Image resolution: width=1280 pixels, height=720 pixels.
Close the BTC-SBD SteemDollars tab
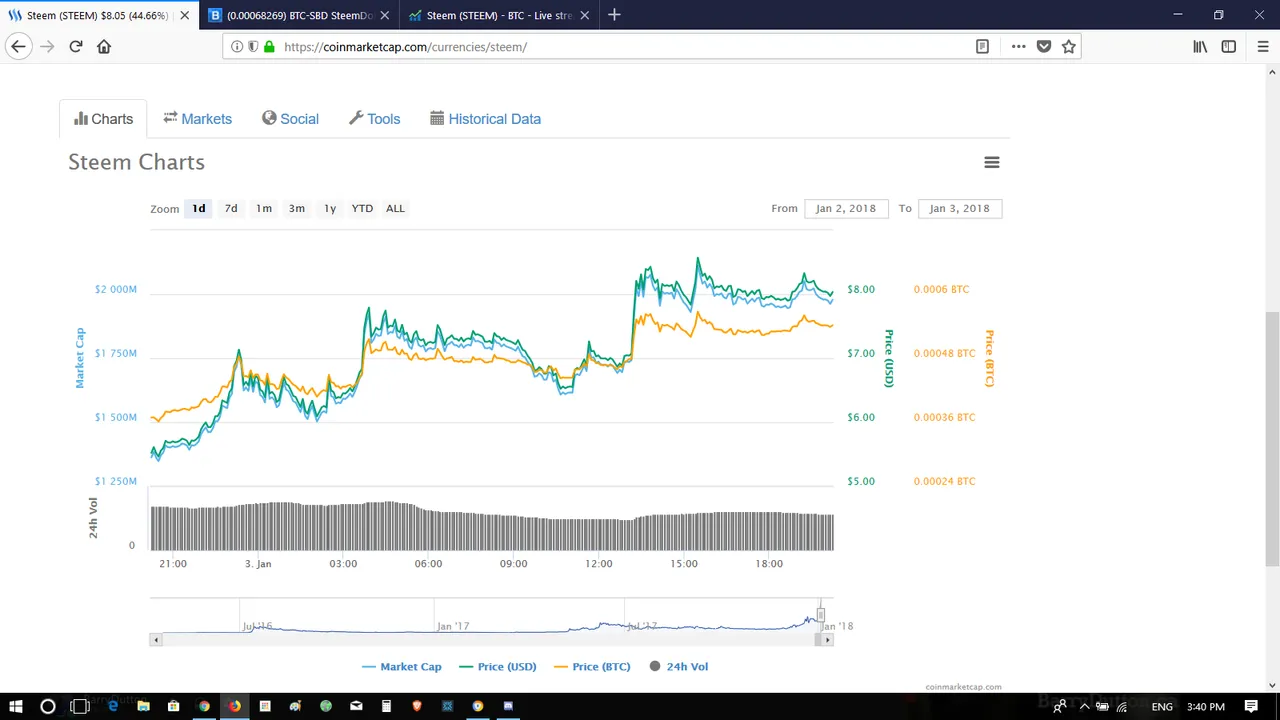(x=385, y=15)
